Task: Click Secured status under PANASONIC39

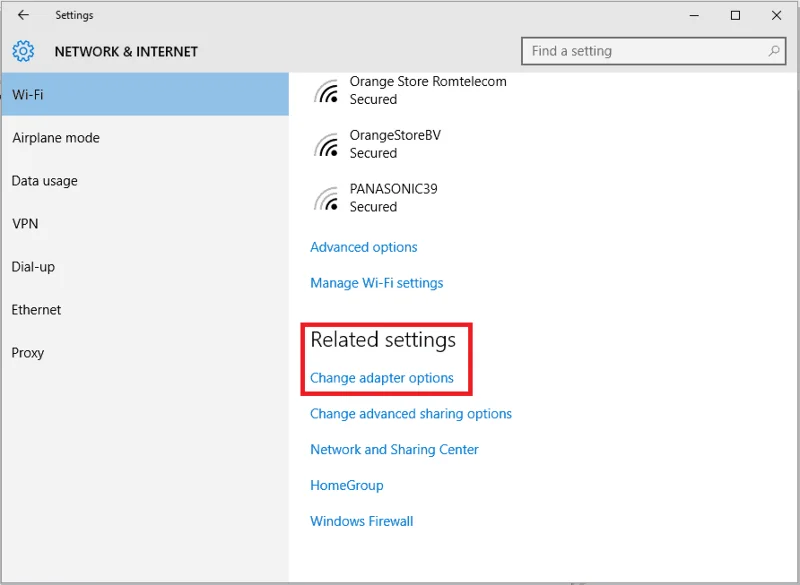Action: coord(373,207)
